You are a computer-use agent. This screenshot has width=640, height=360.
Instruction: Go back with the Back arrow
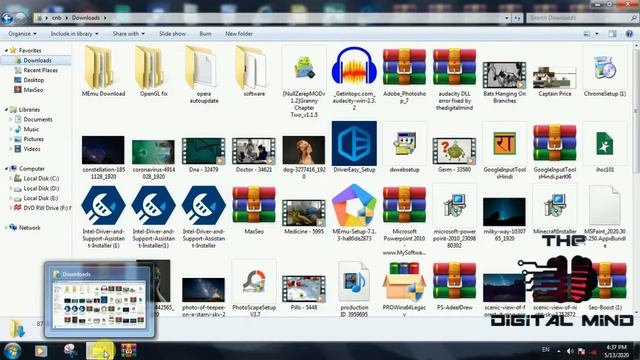click(7, 18)
